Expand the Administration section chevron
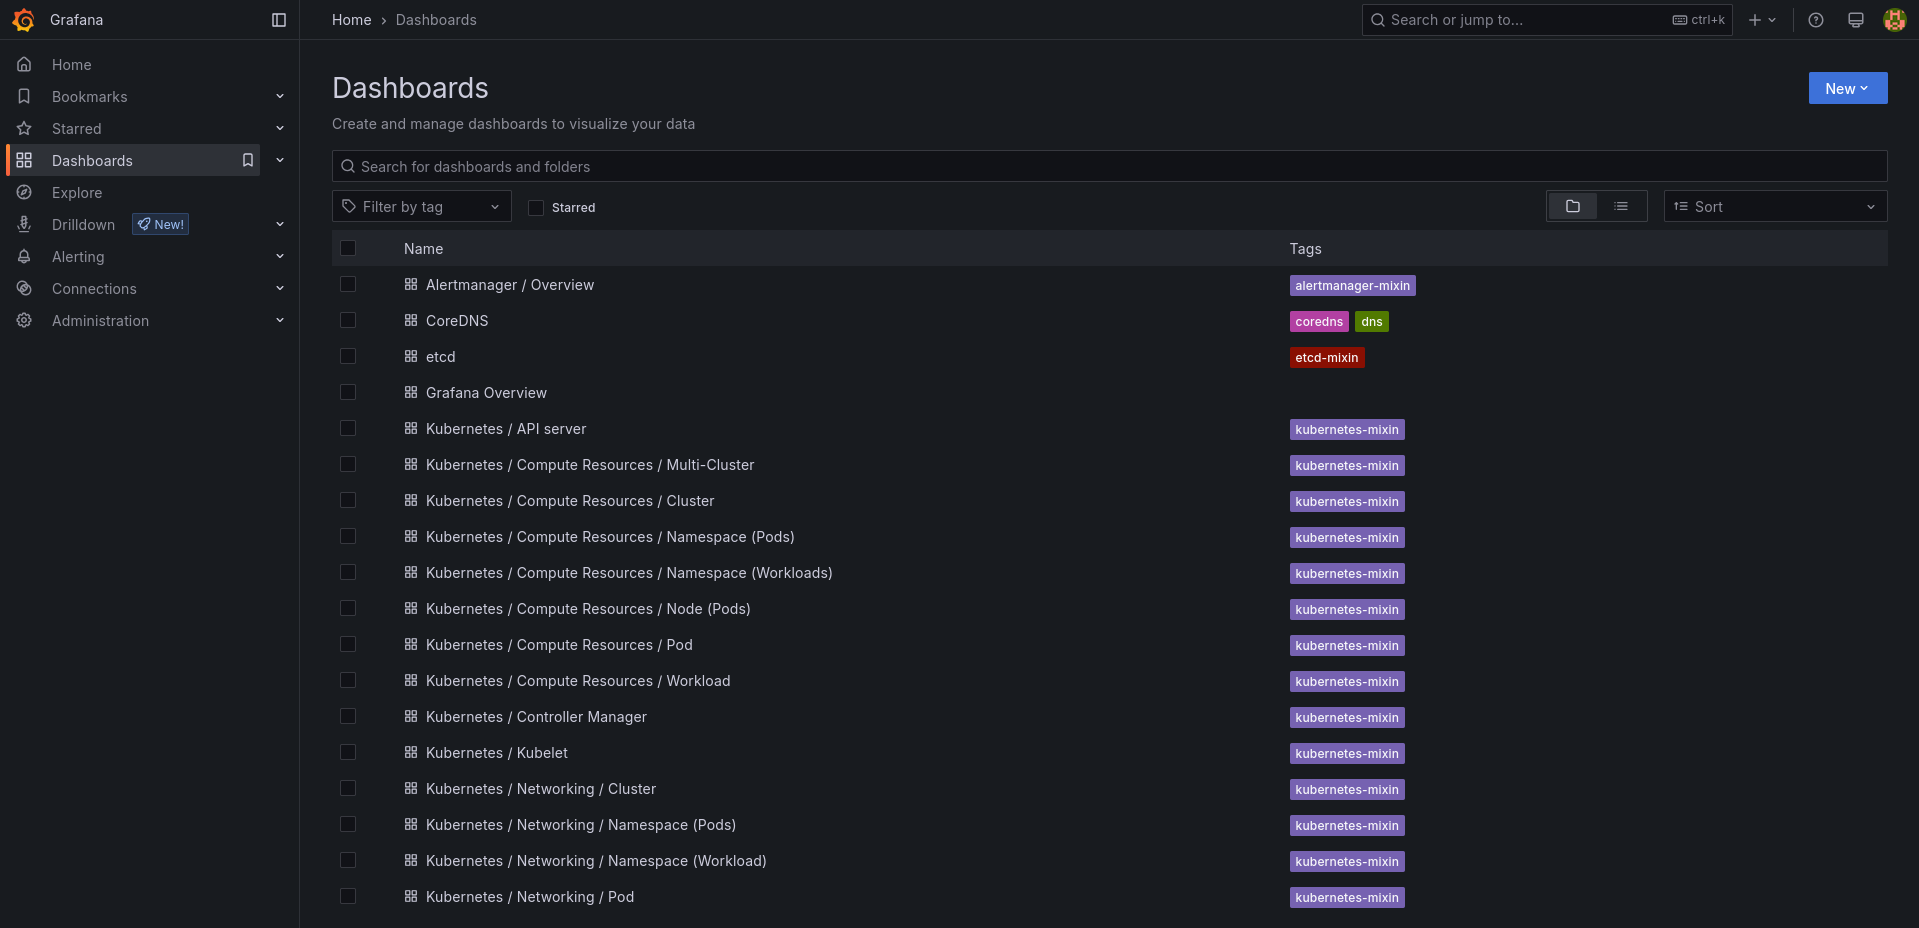Image resolution: width=1919 pixels, height=928 pixels. [x=280, y=320]
